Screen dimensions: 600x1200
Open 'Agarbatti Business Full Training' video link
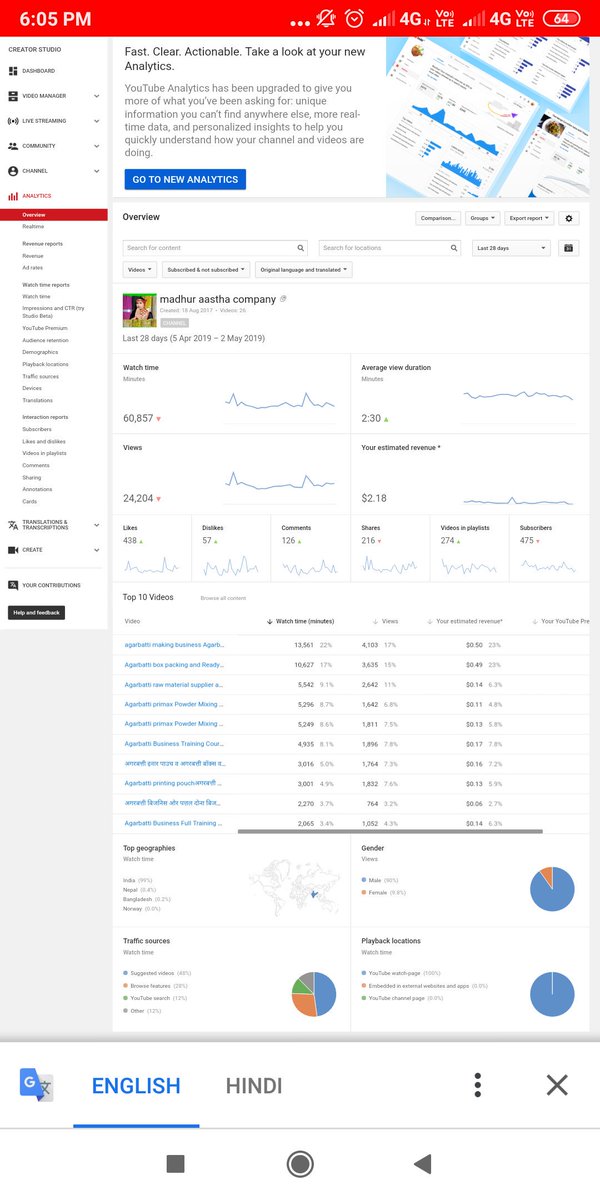tap(172, 823)
